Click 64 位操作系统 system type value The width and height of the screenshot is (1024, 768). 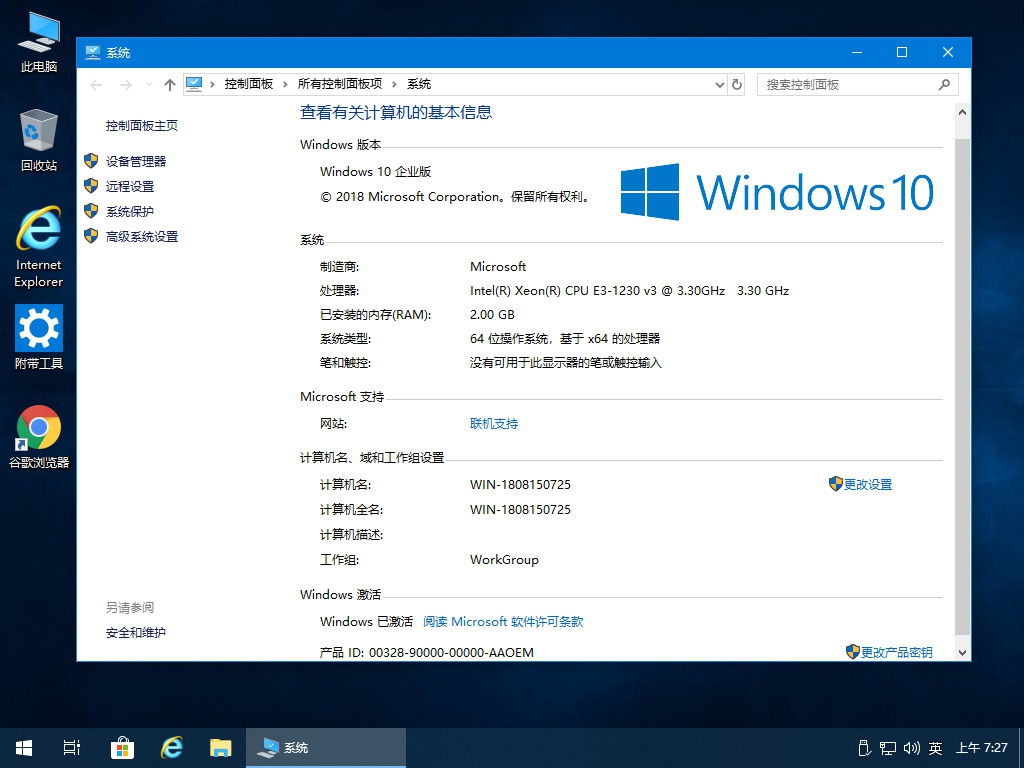[x=564, y=339]
